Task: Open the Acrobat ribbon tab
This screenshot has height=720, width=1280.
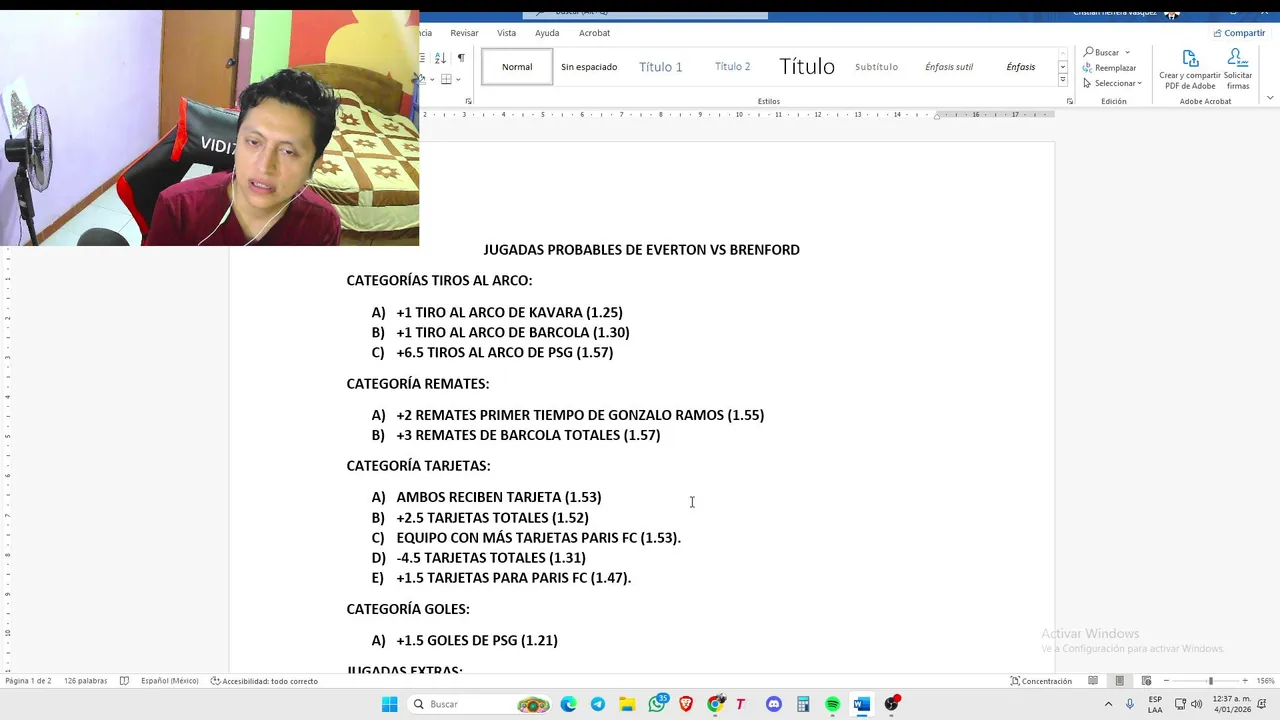Action: pyautogui.click(x=594, y=33)
